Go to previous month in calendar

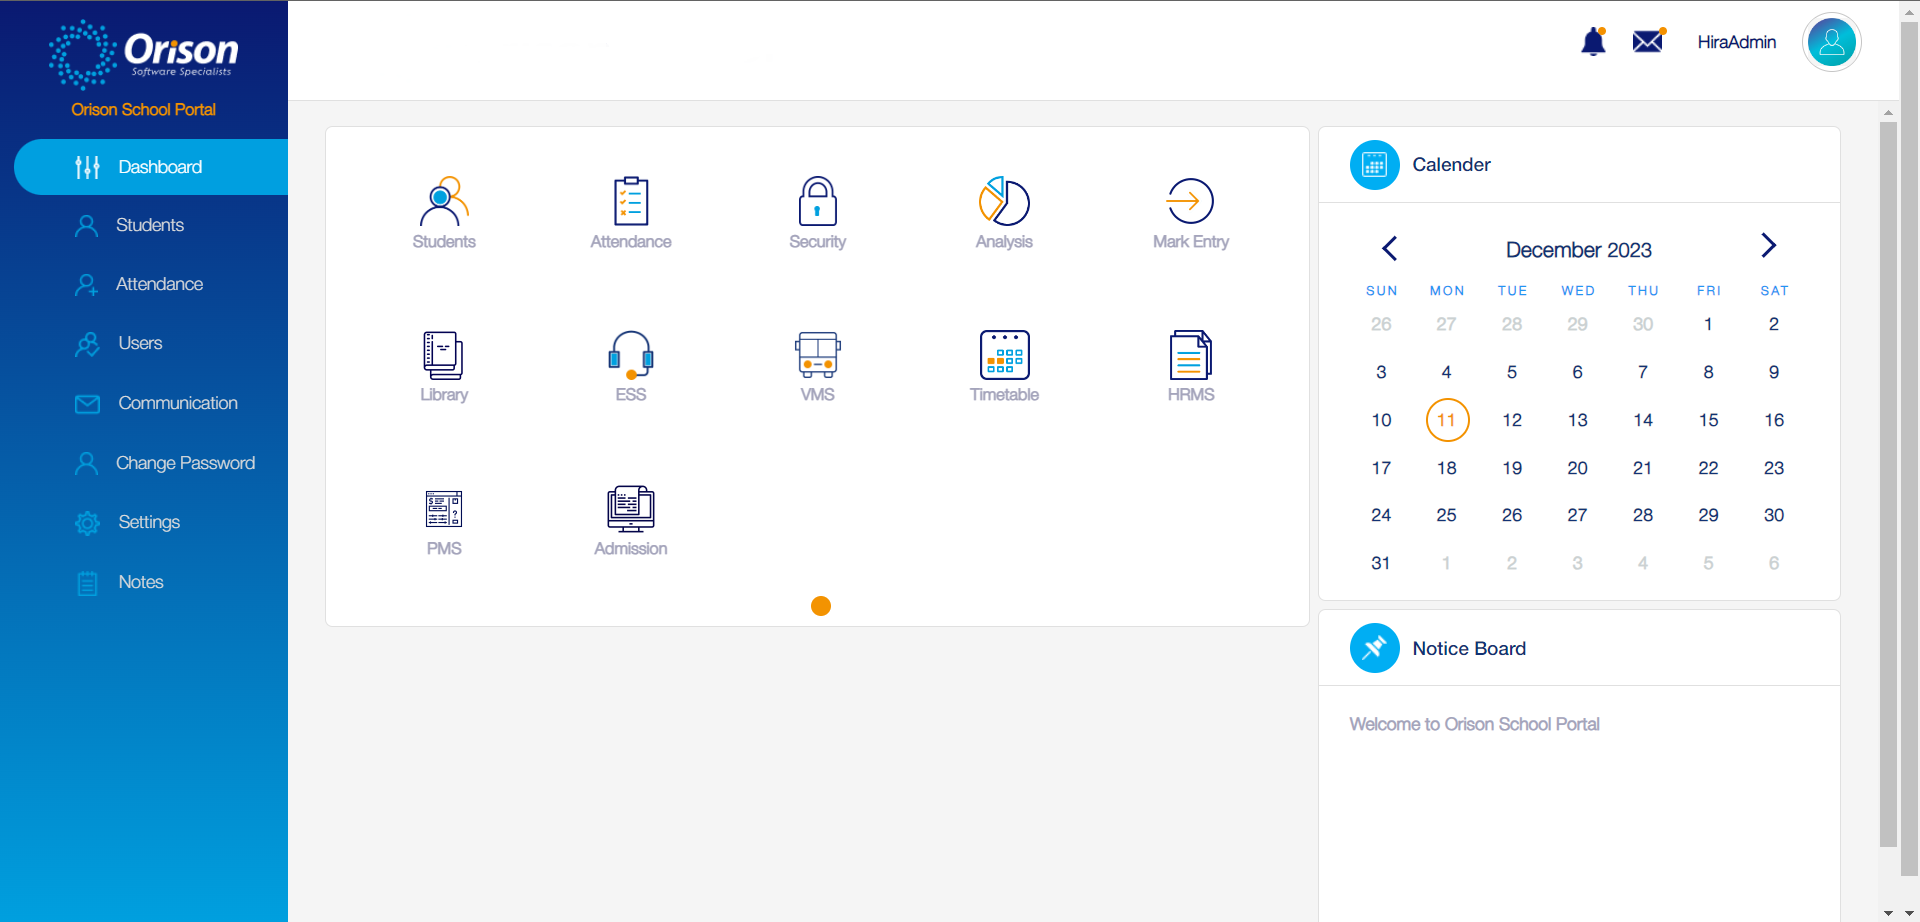[x=1390, y=248]
